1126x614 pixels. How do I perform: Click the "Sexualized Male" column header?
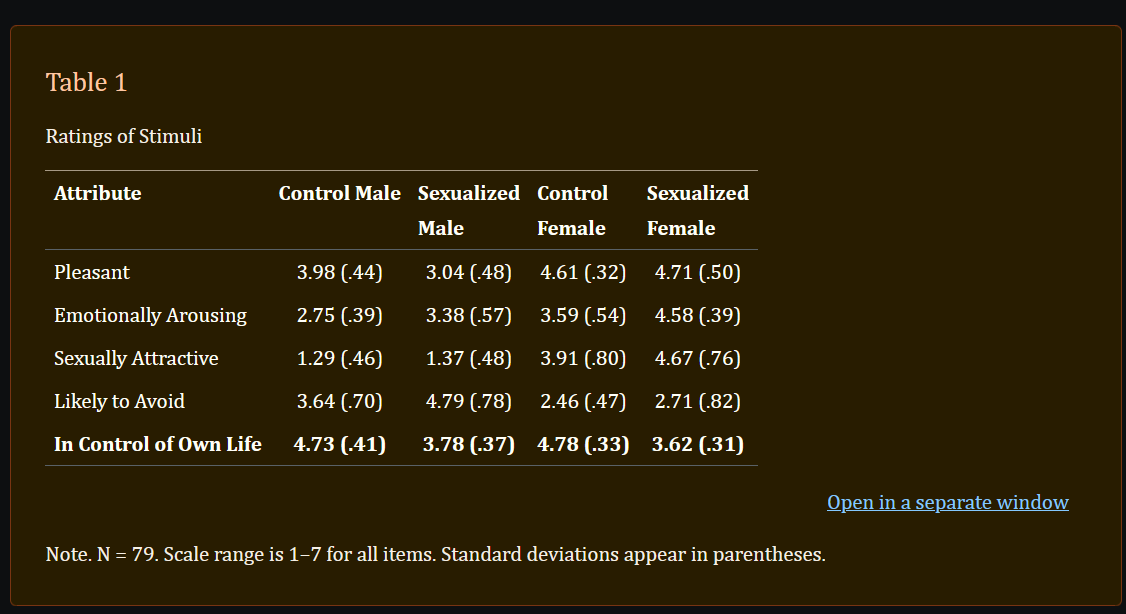click(x=468, y=210)
